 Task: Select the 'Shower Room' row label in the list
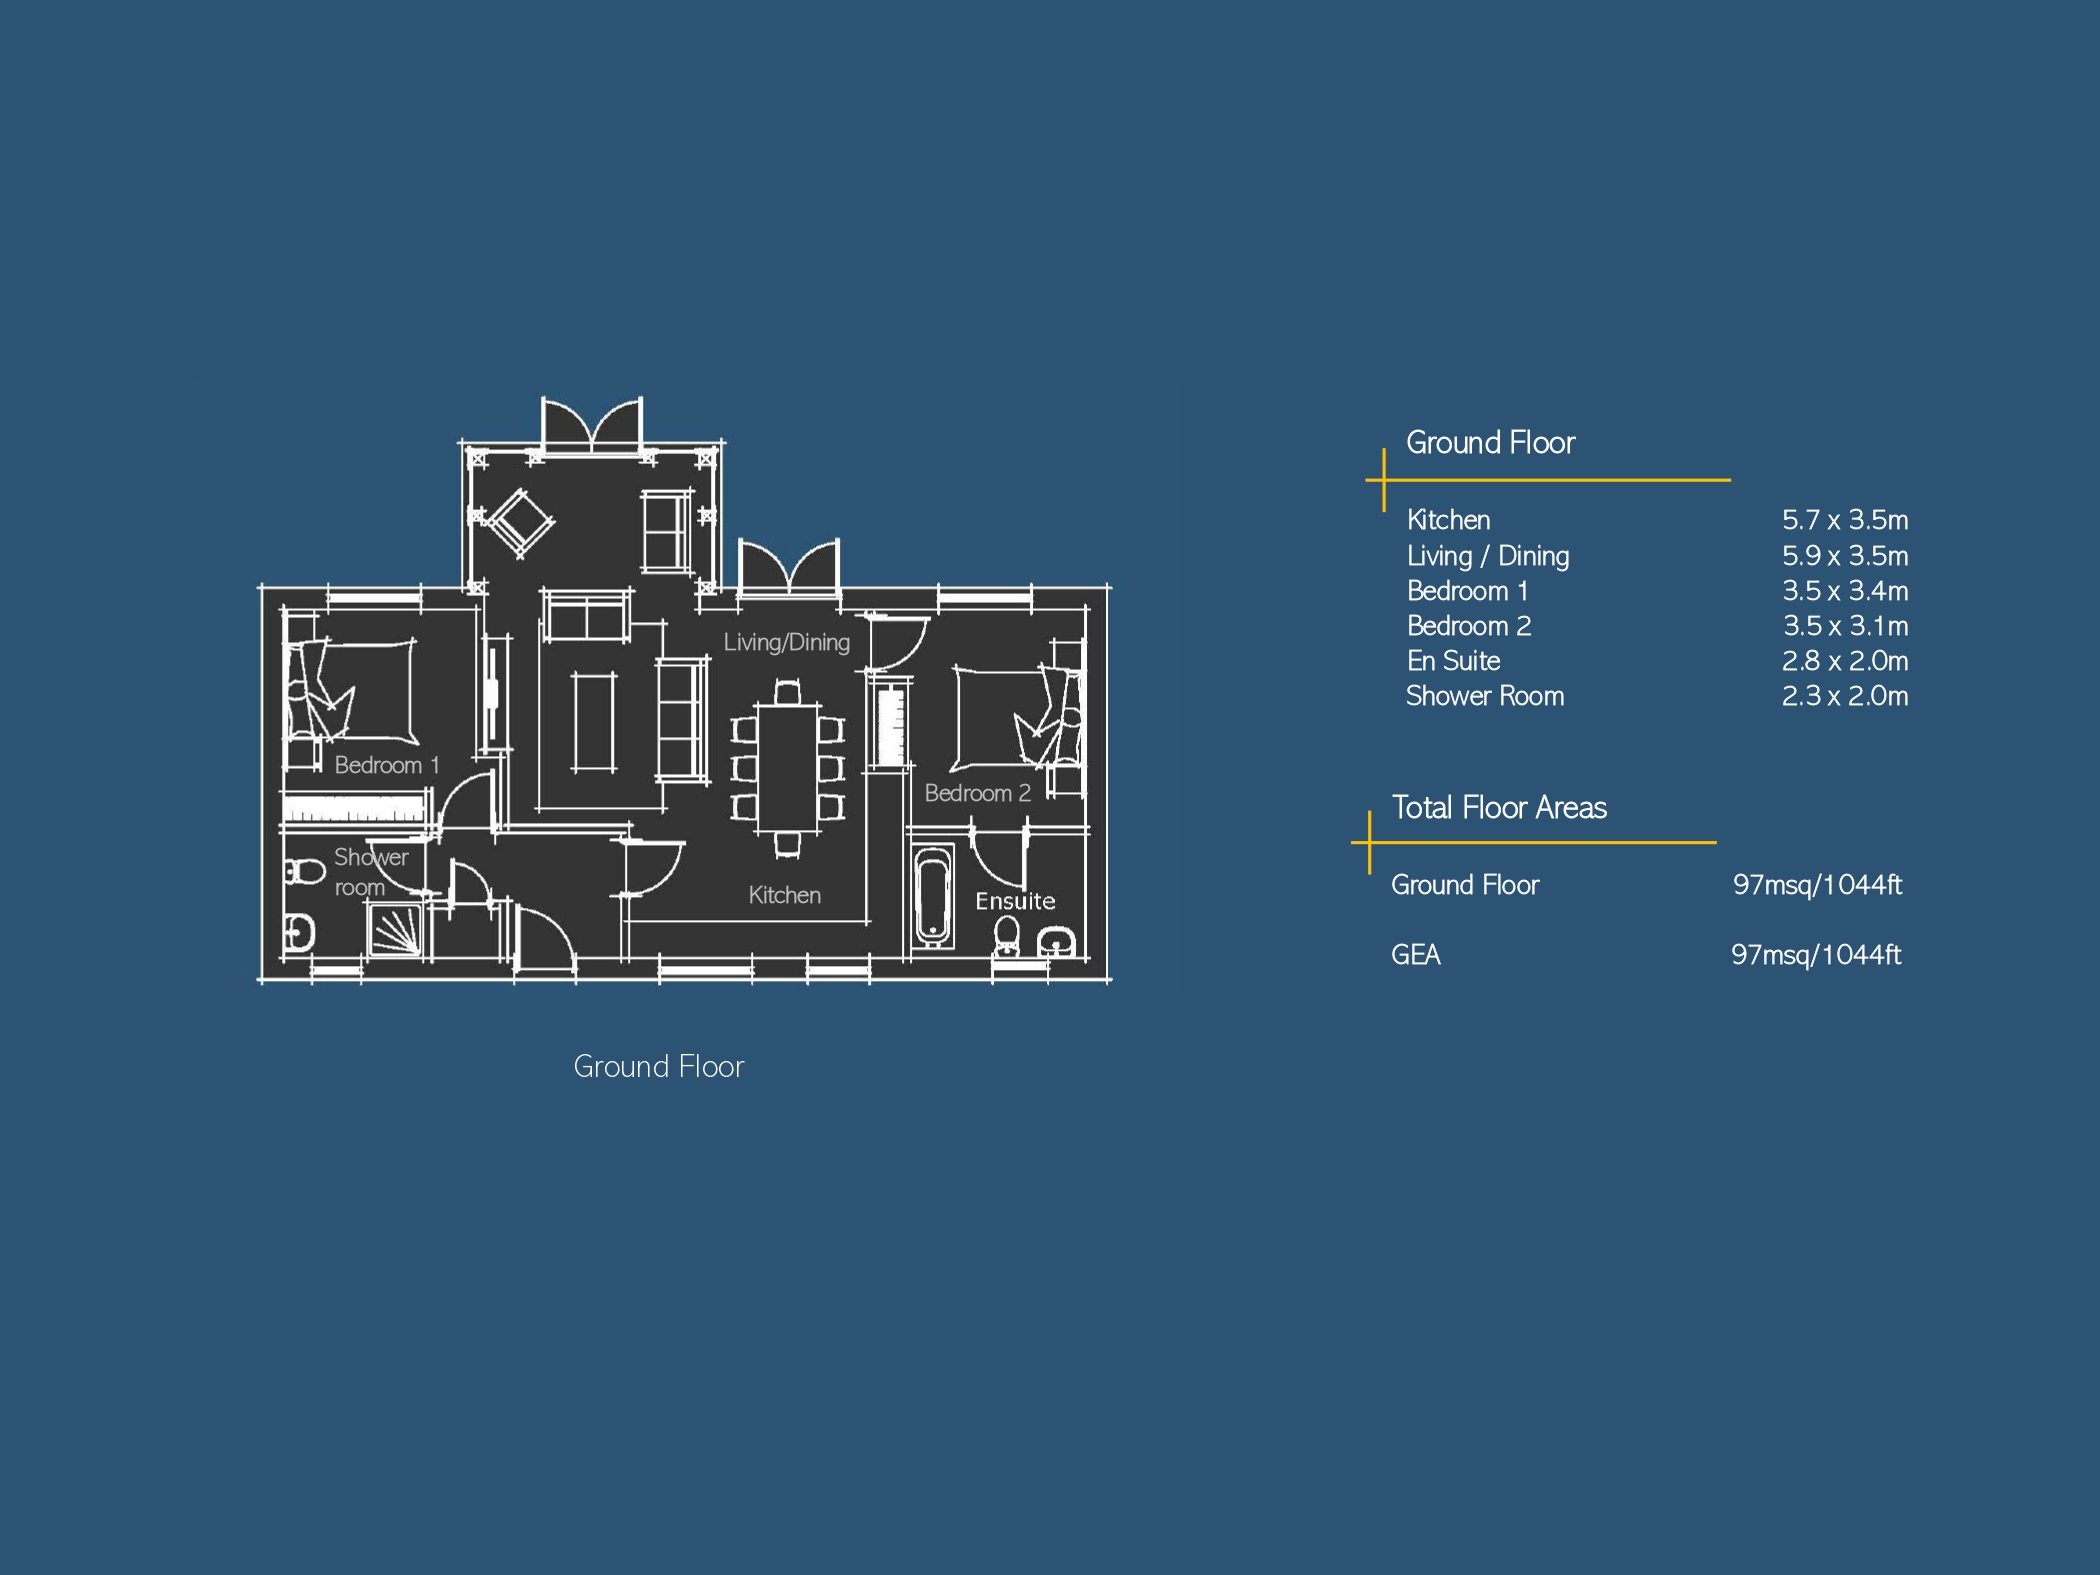coord(1485,696)
